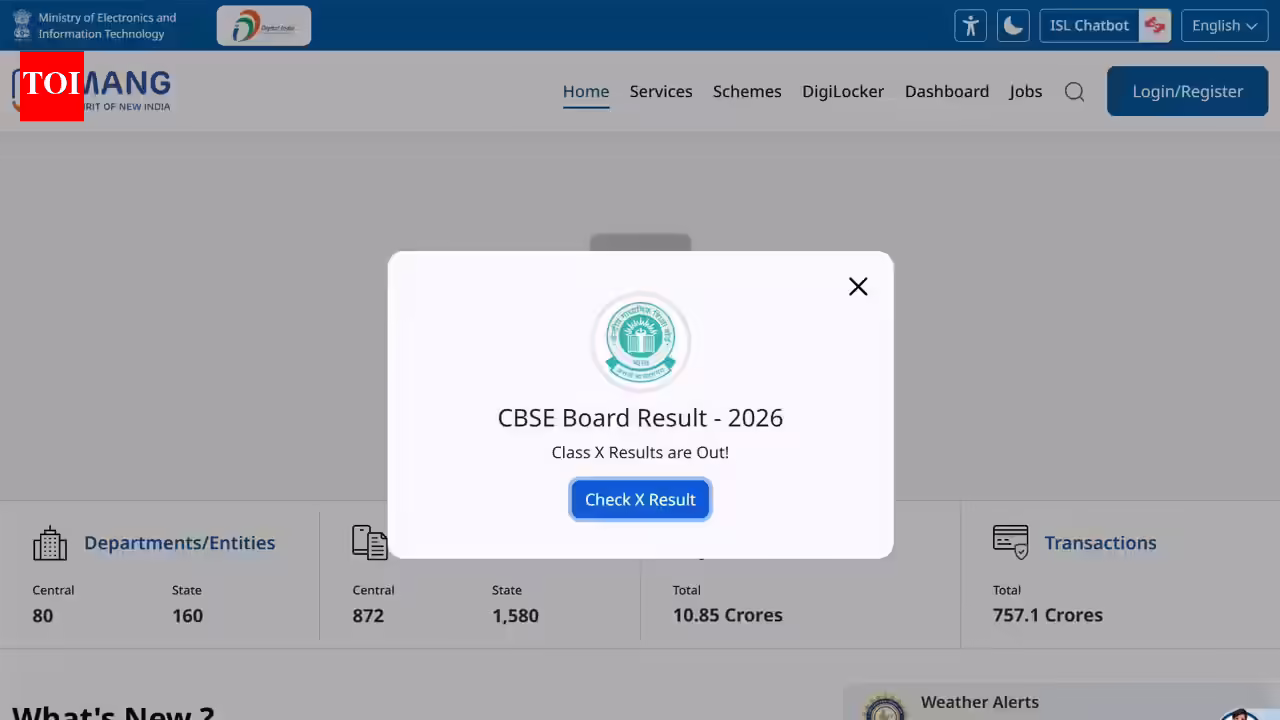Image resolution: width=1280 pixels, height=720 pixels.
Task: Open the Services menu
Action: click(x=661, y=91)
